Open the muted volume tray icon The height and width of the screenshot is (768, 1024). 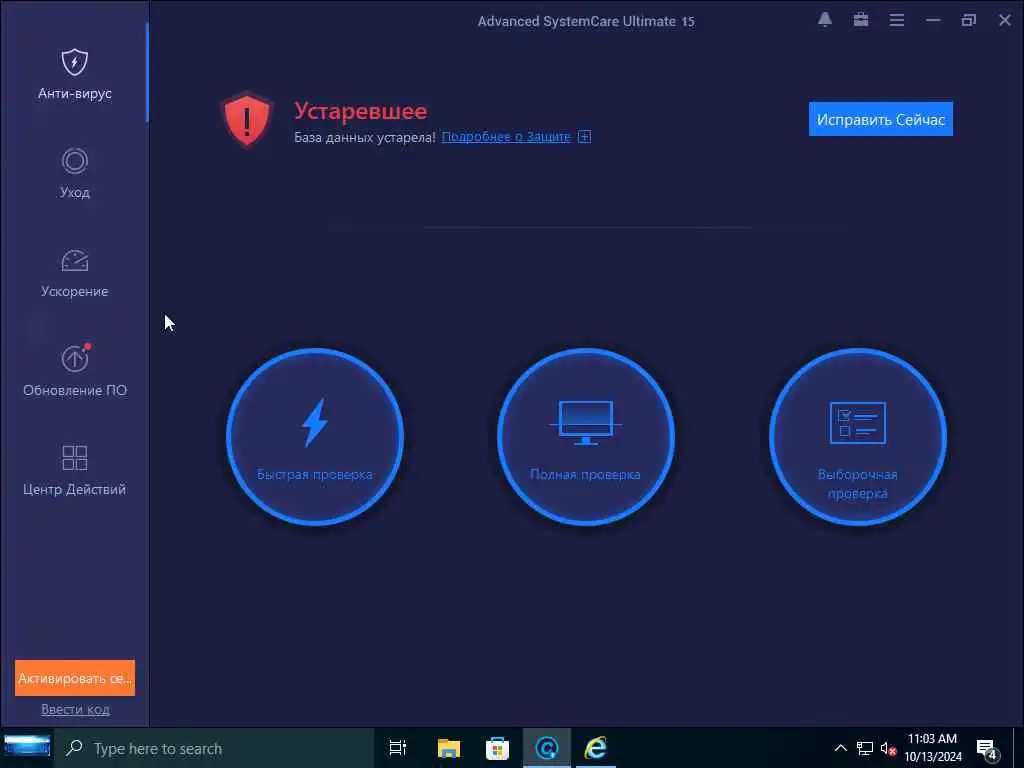tap(888, 748)
